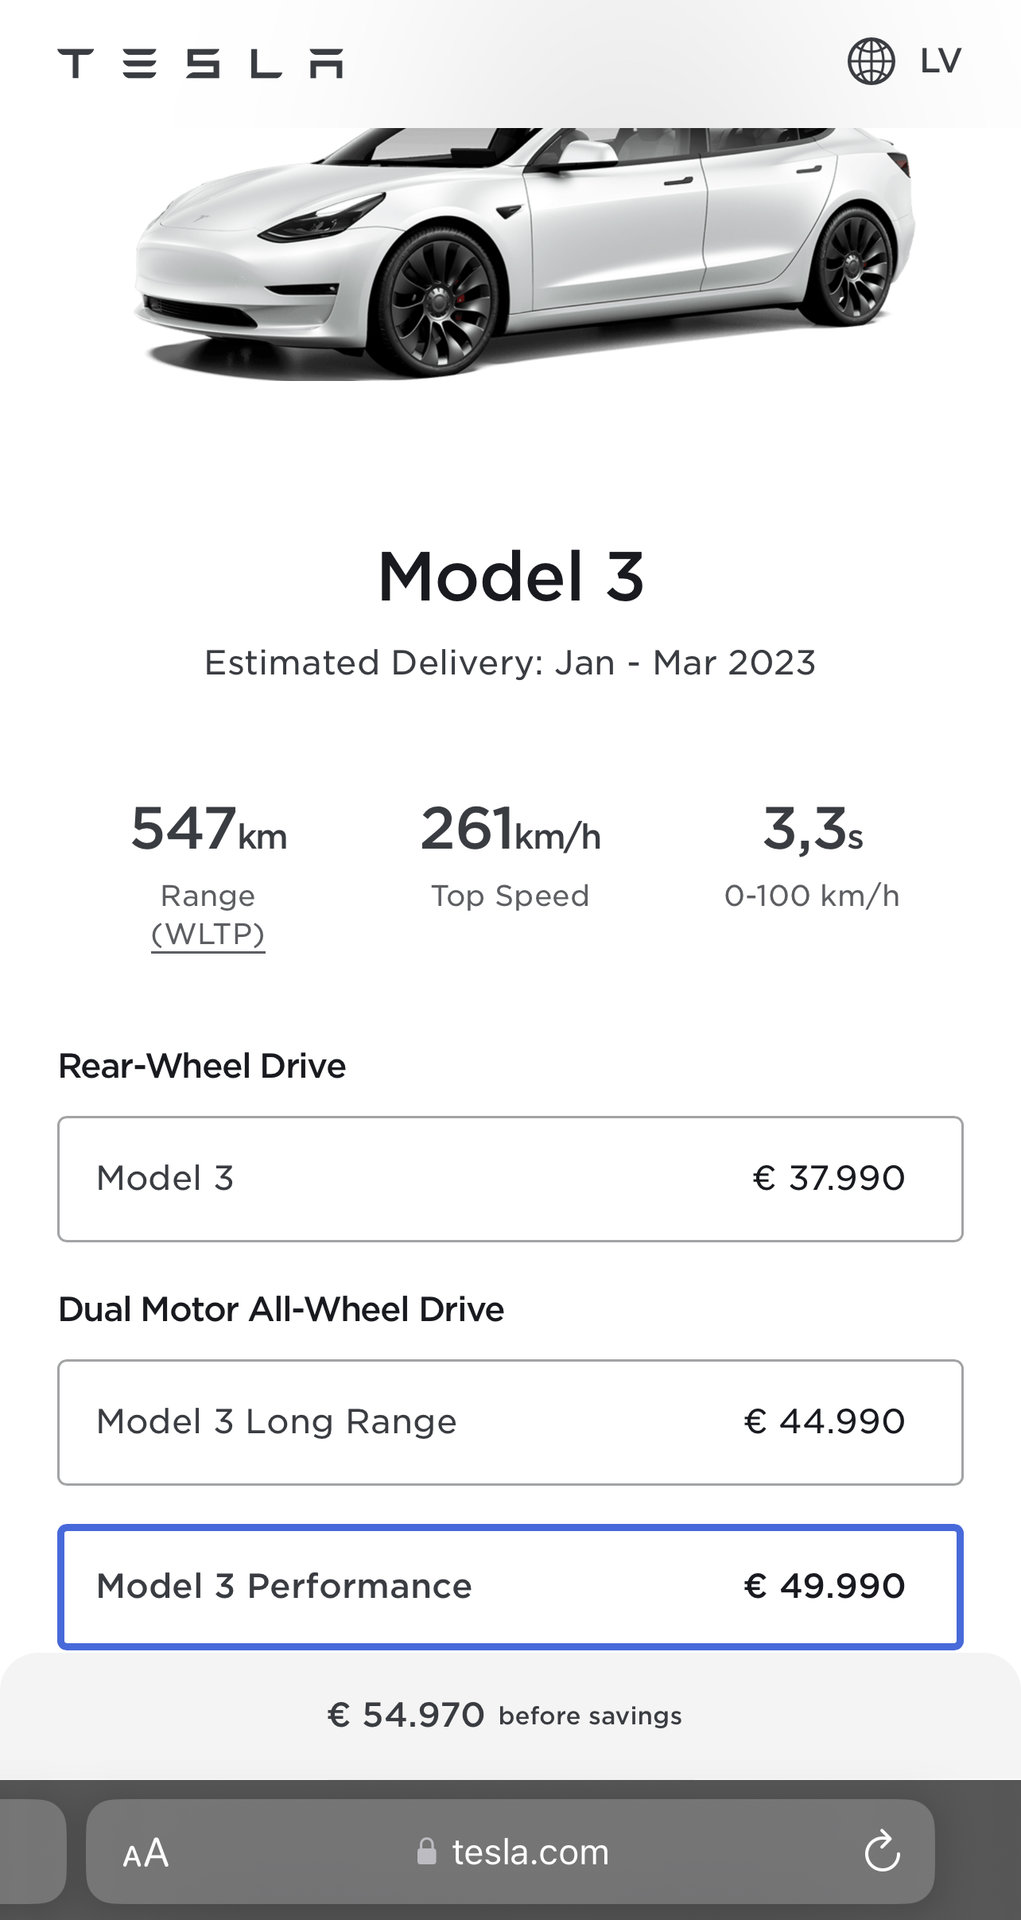Click the 547 km range figure
Viewport: 1021px width, 1920px height.
208,830
